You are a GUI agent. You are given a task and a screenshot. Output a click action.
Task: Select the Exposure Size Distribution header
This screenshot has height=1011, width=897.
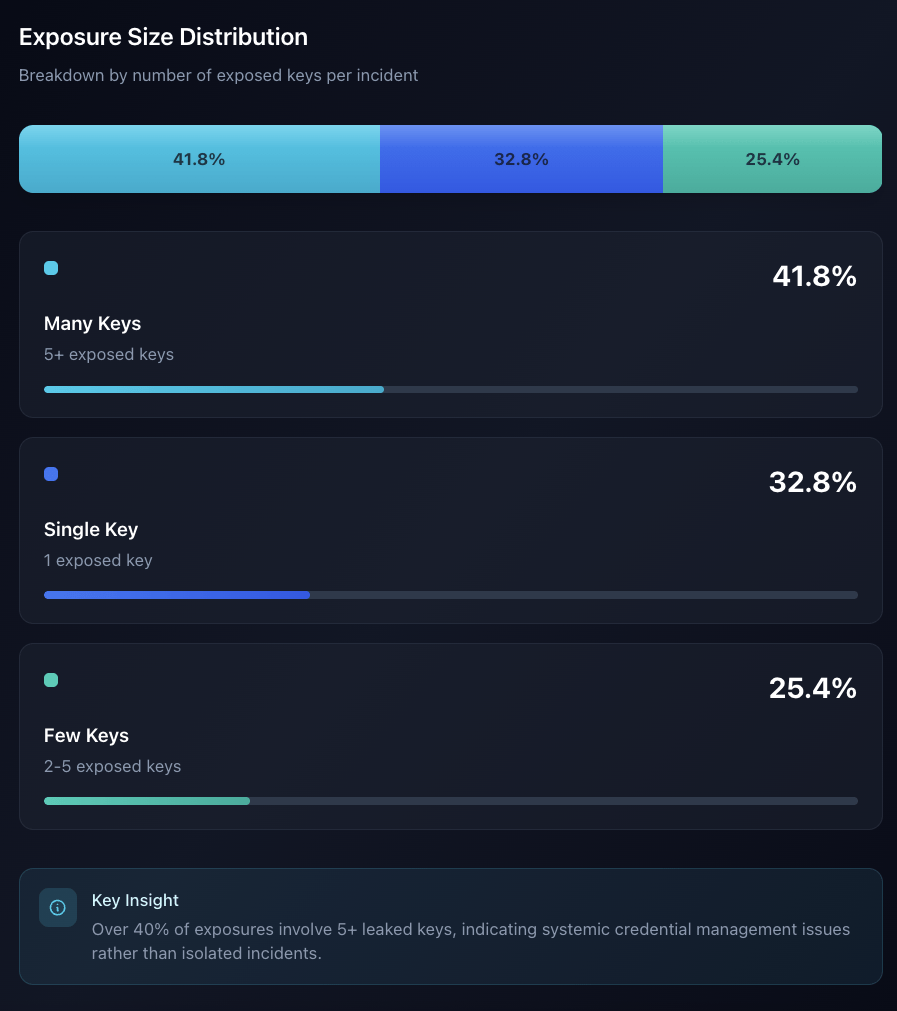point(163,37)
